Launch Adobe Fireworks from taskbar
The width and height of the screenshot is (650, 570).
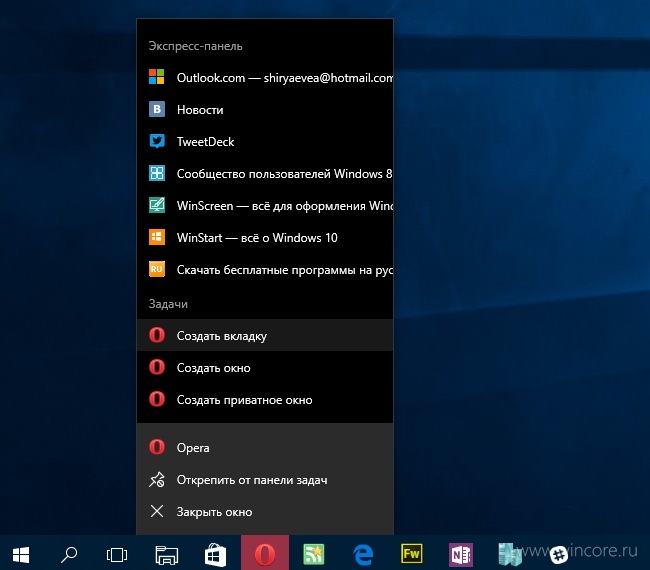tap(412, 554)
